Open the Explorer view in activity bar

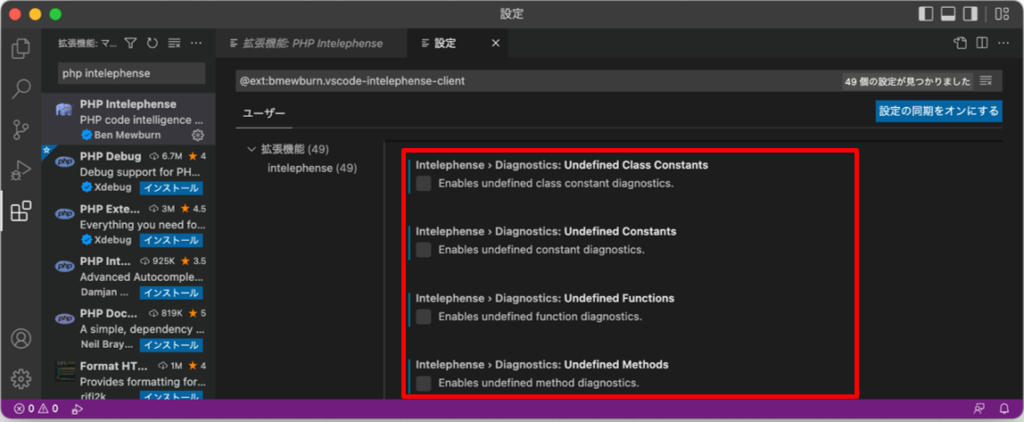click(x=21, y=48)
